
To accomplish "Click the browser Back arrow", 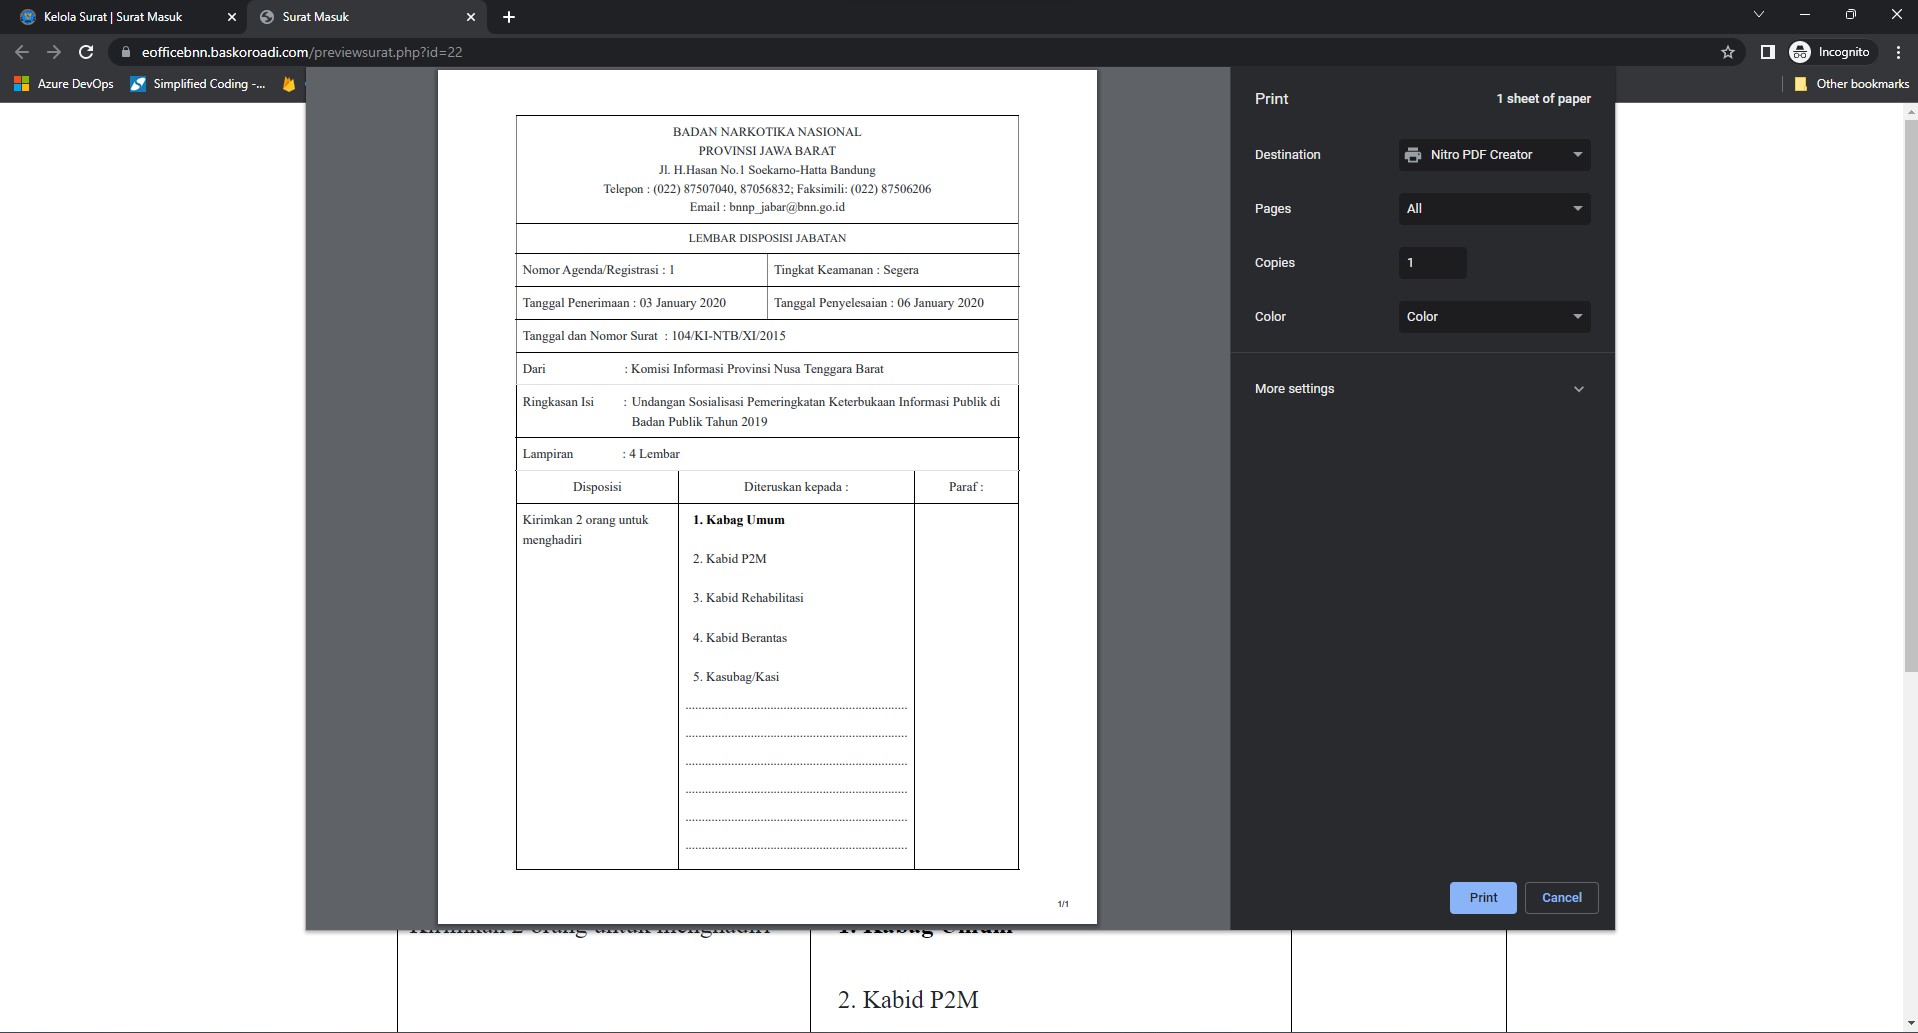I will point(22,52).
